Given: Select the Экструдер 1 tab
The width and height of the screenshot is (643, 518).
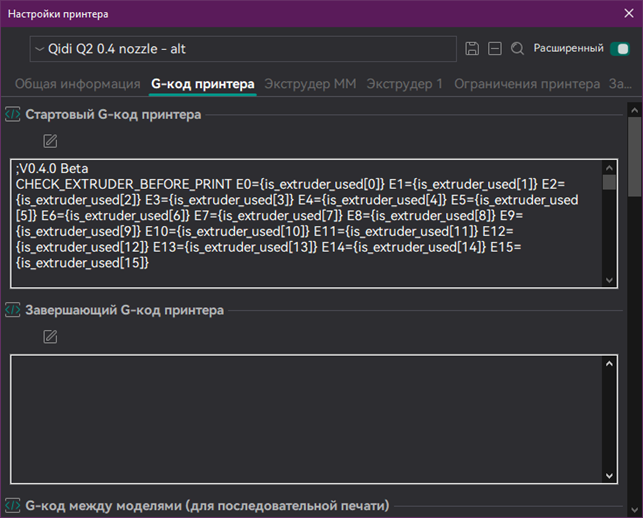Looking at the screenshot, I should [404, 84].
